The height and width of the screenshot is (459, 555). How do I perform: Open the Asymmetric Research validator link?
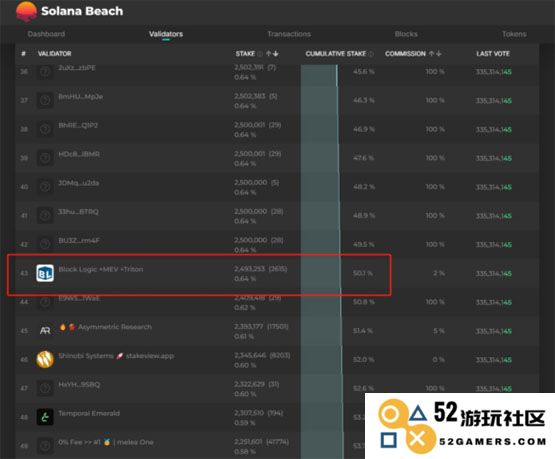coord(115,327)
